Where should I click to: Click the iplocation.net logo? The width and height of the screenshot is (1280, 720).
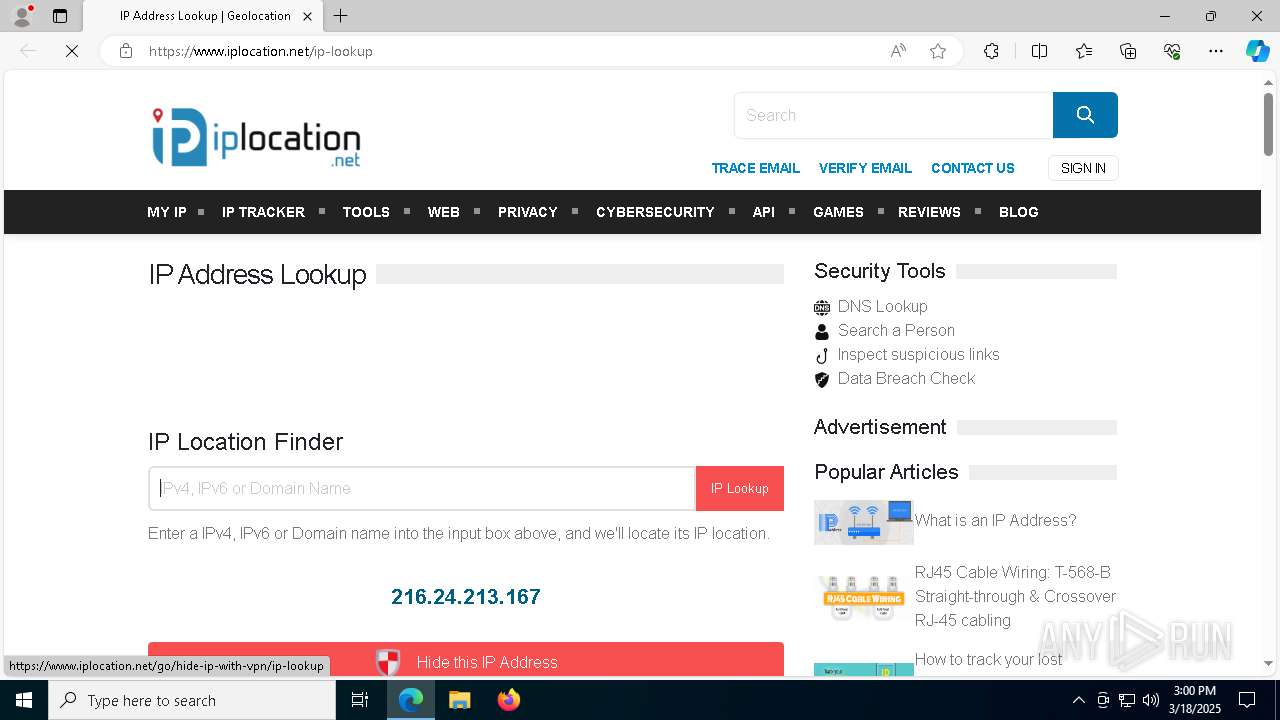[x=256, y=137]
